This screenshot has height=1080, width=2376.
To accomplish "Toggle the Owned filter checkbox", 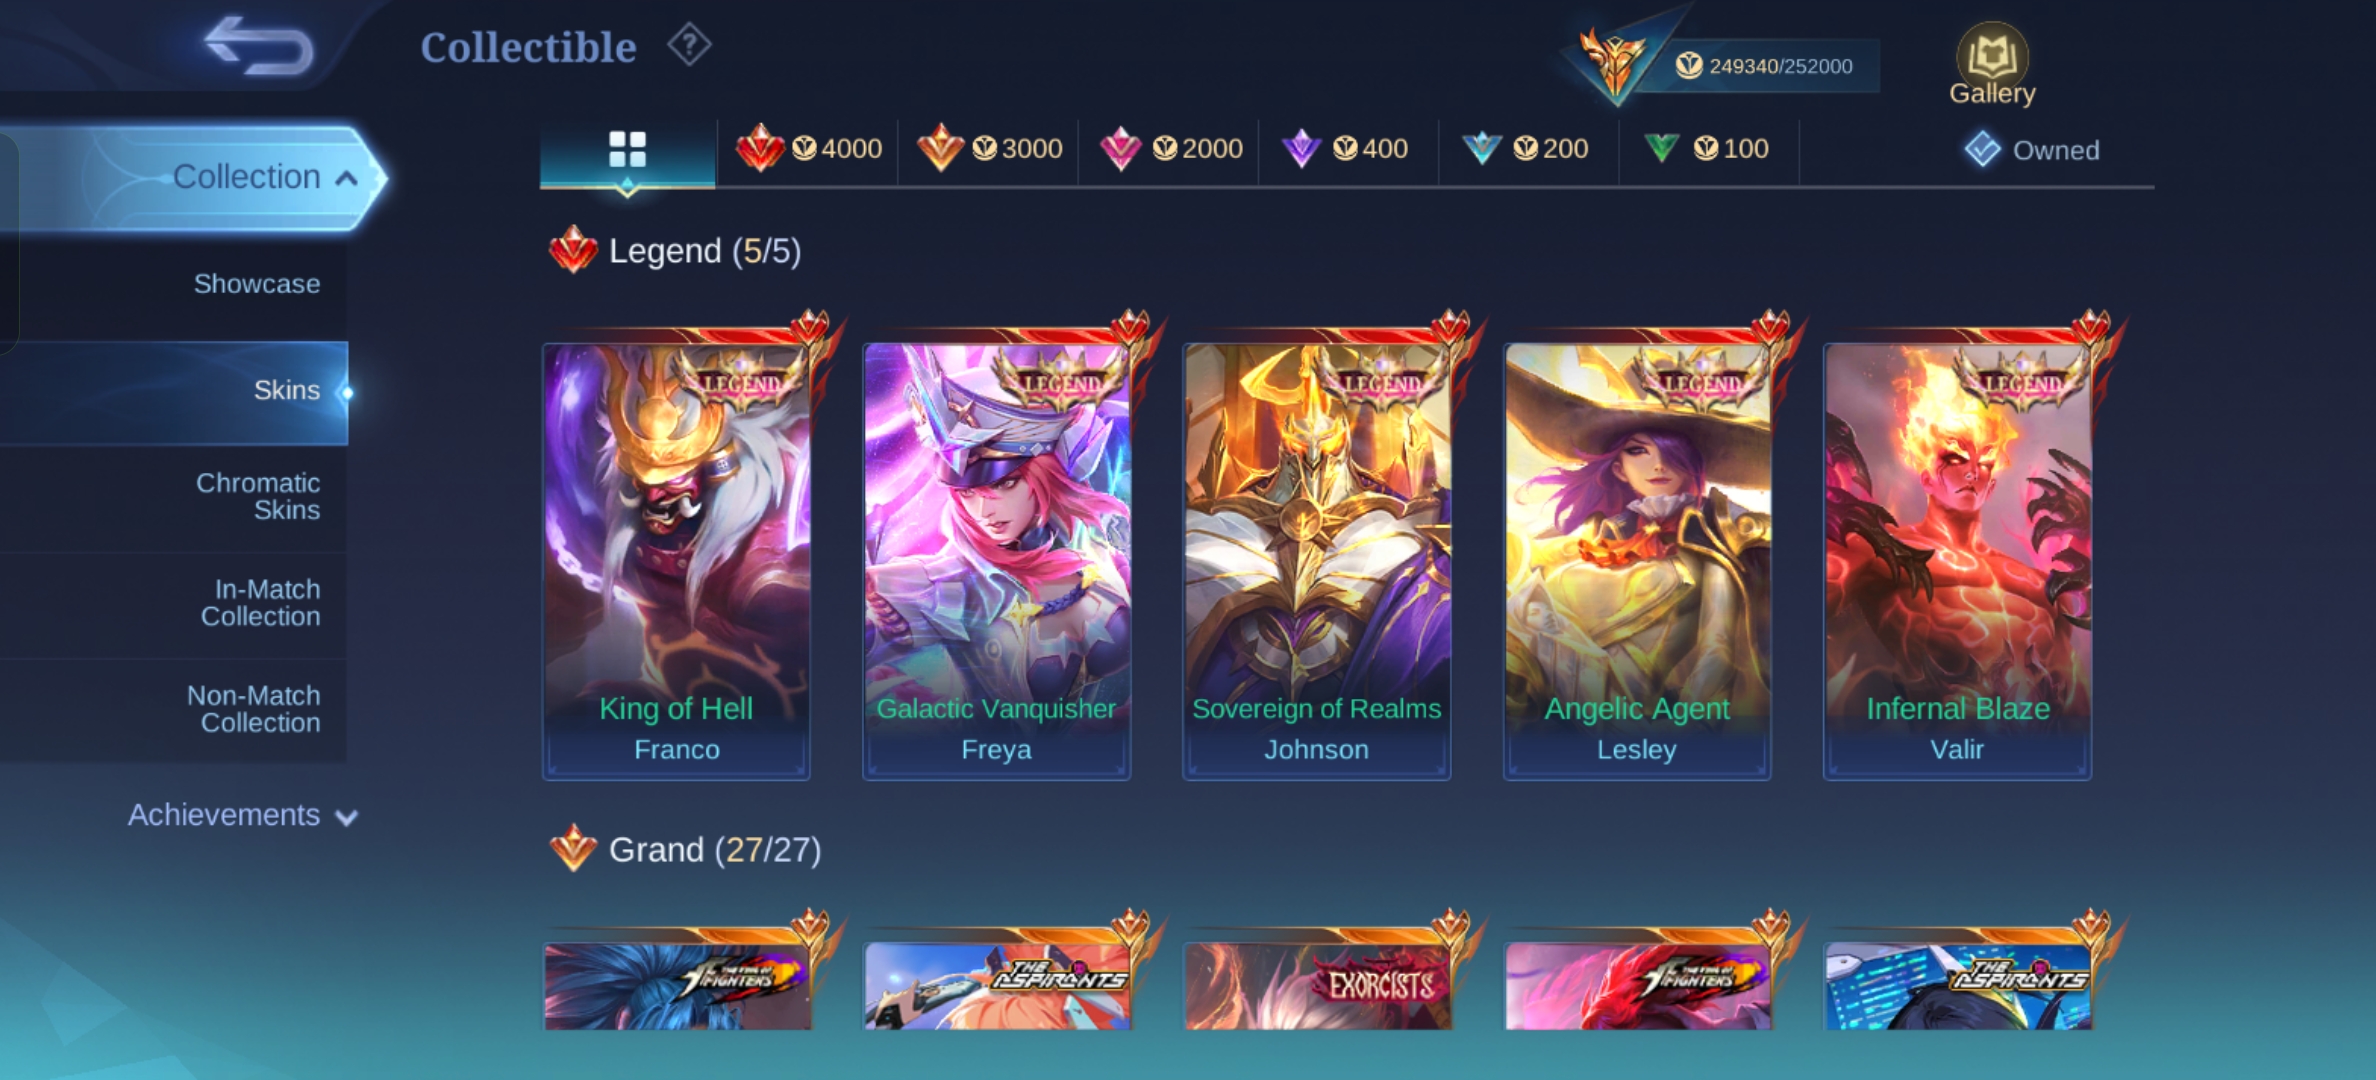I will [1982, 150].
